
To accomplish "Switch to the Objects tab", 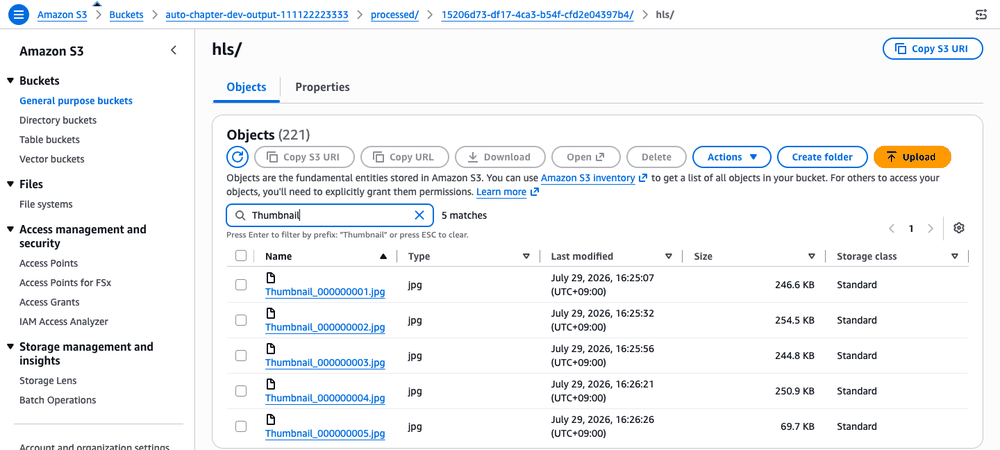I will pos(246,87).
